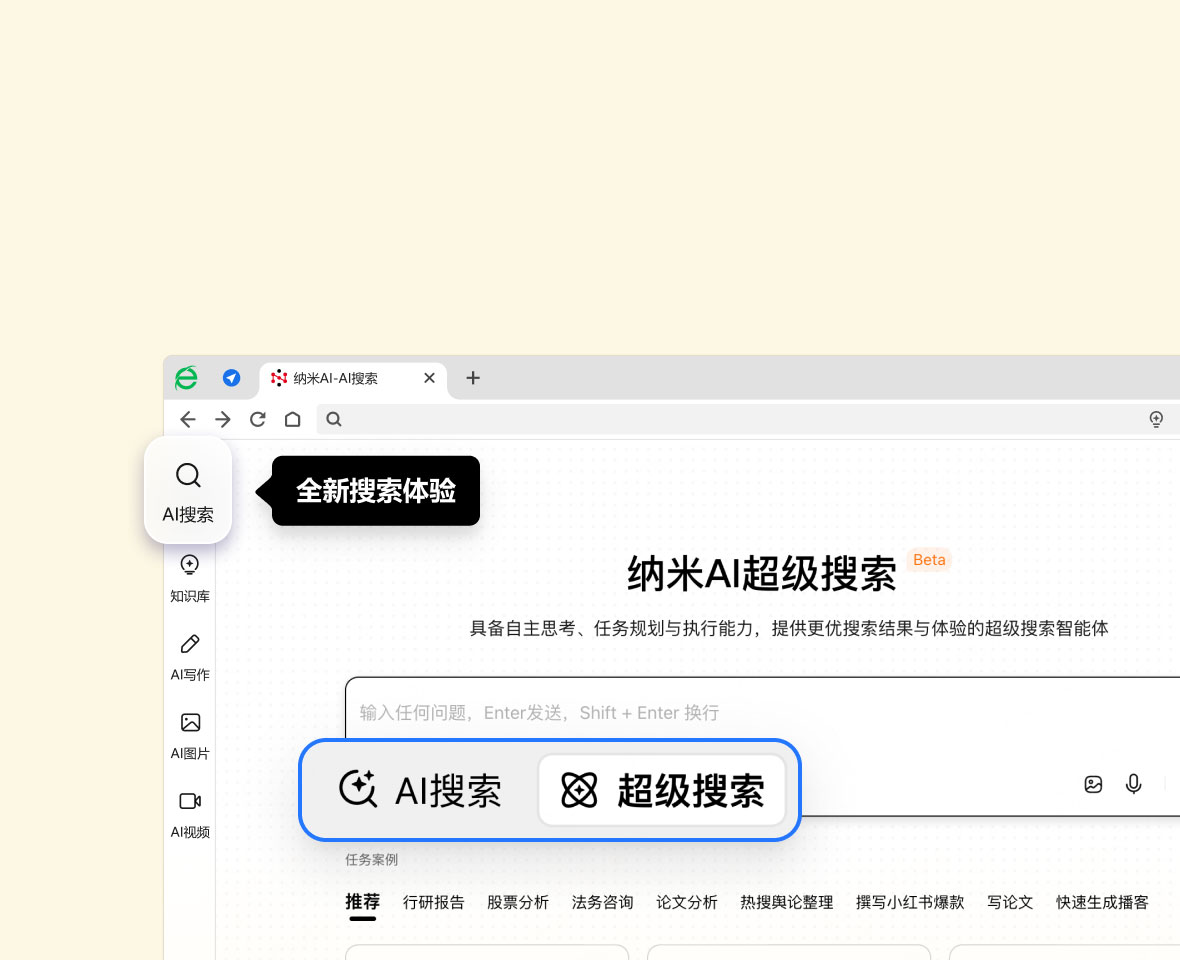Image resolution: width=1180 pixels, height=960 pixels.
Task: Open the 法务咨询 task examples
Action: pos(602,902)
